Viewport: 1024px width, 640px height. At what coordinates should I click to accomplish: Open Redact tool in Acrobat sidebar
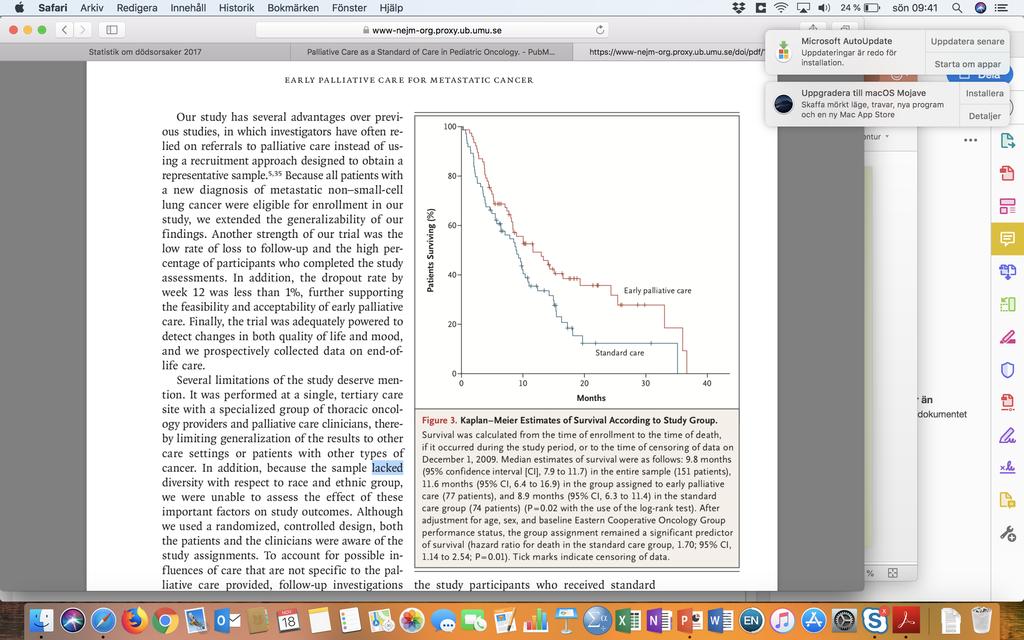[1007, 337]
